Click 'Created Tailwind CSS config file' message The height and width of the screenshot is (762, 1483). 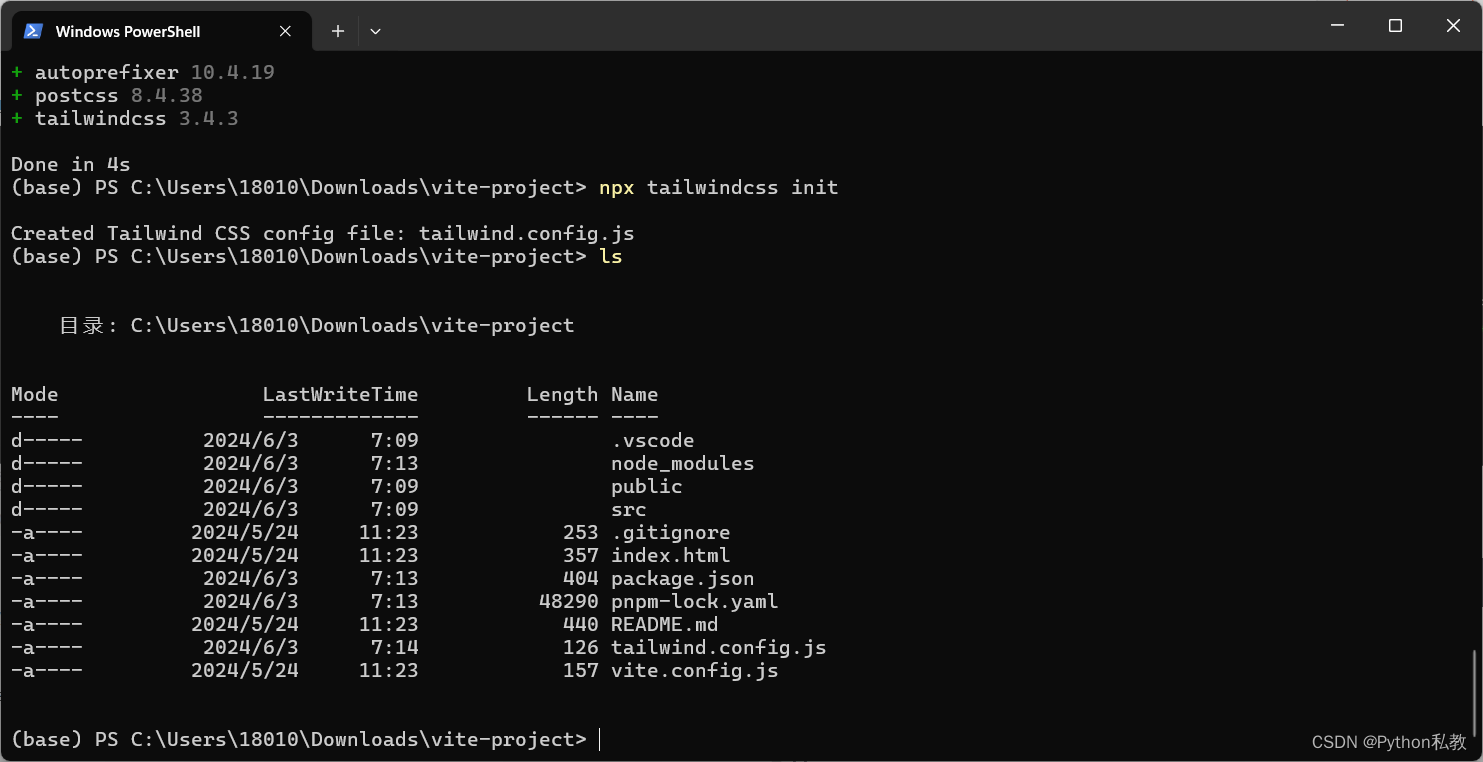click(x=322, y=233)
